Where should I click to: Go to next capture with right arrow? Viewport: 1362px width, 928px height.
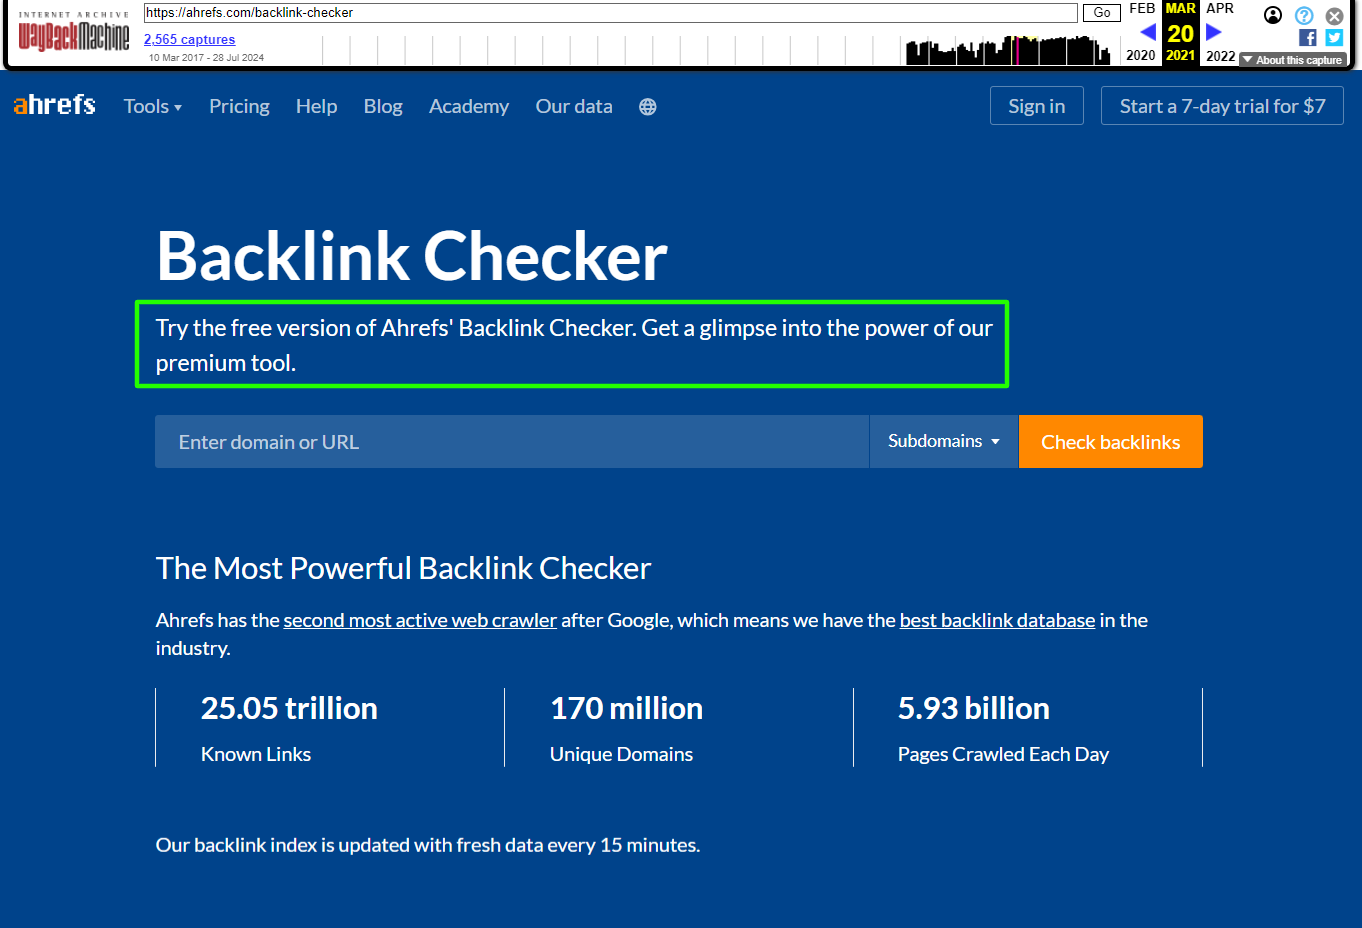click(x=1213, y=32)
